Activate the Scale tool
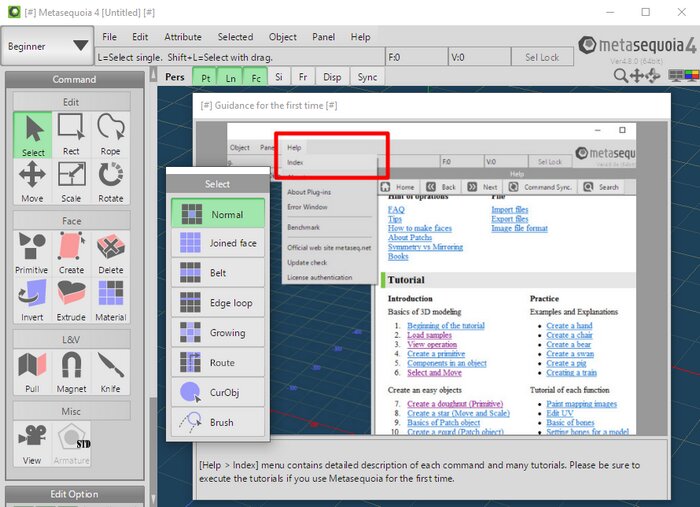 click(71, 180)
